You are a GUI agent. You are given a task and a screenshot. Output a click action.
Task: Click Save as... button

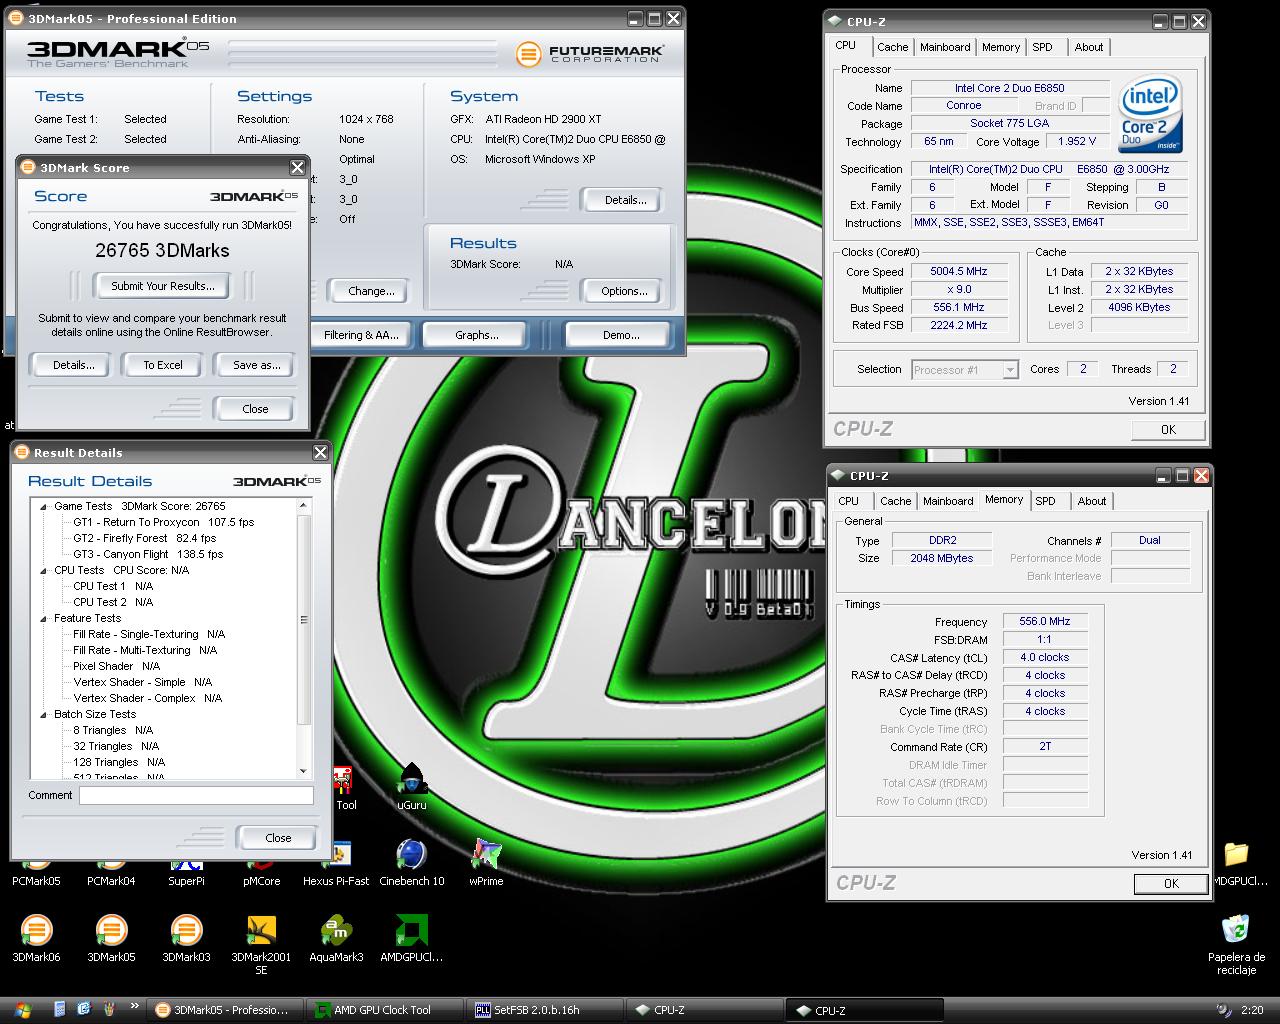[x=256, y=365]
